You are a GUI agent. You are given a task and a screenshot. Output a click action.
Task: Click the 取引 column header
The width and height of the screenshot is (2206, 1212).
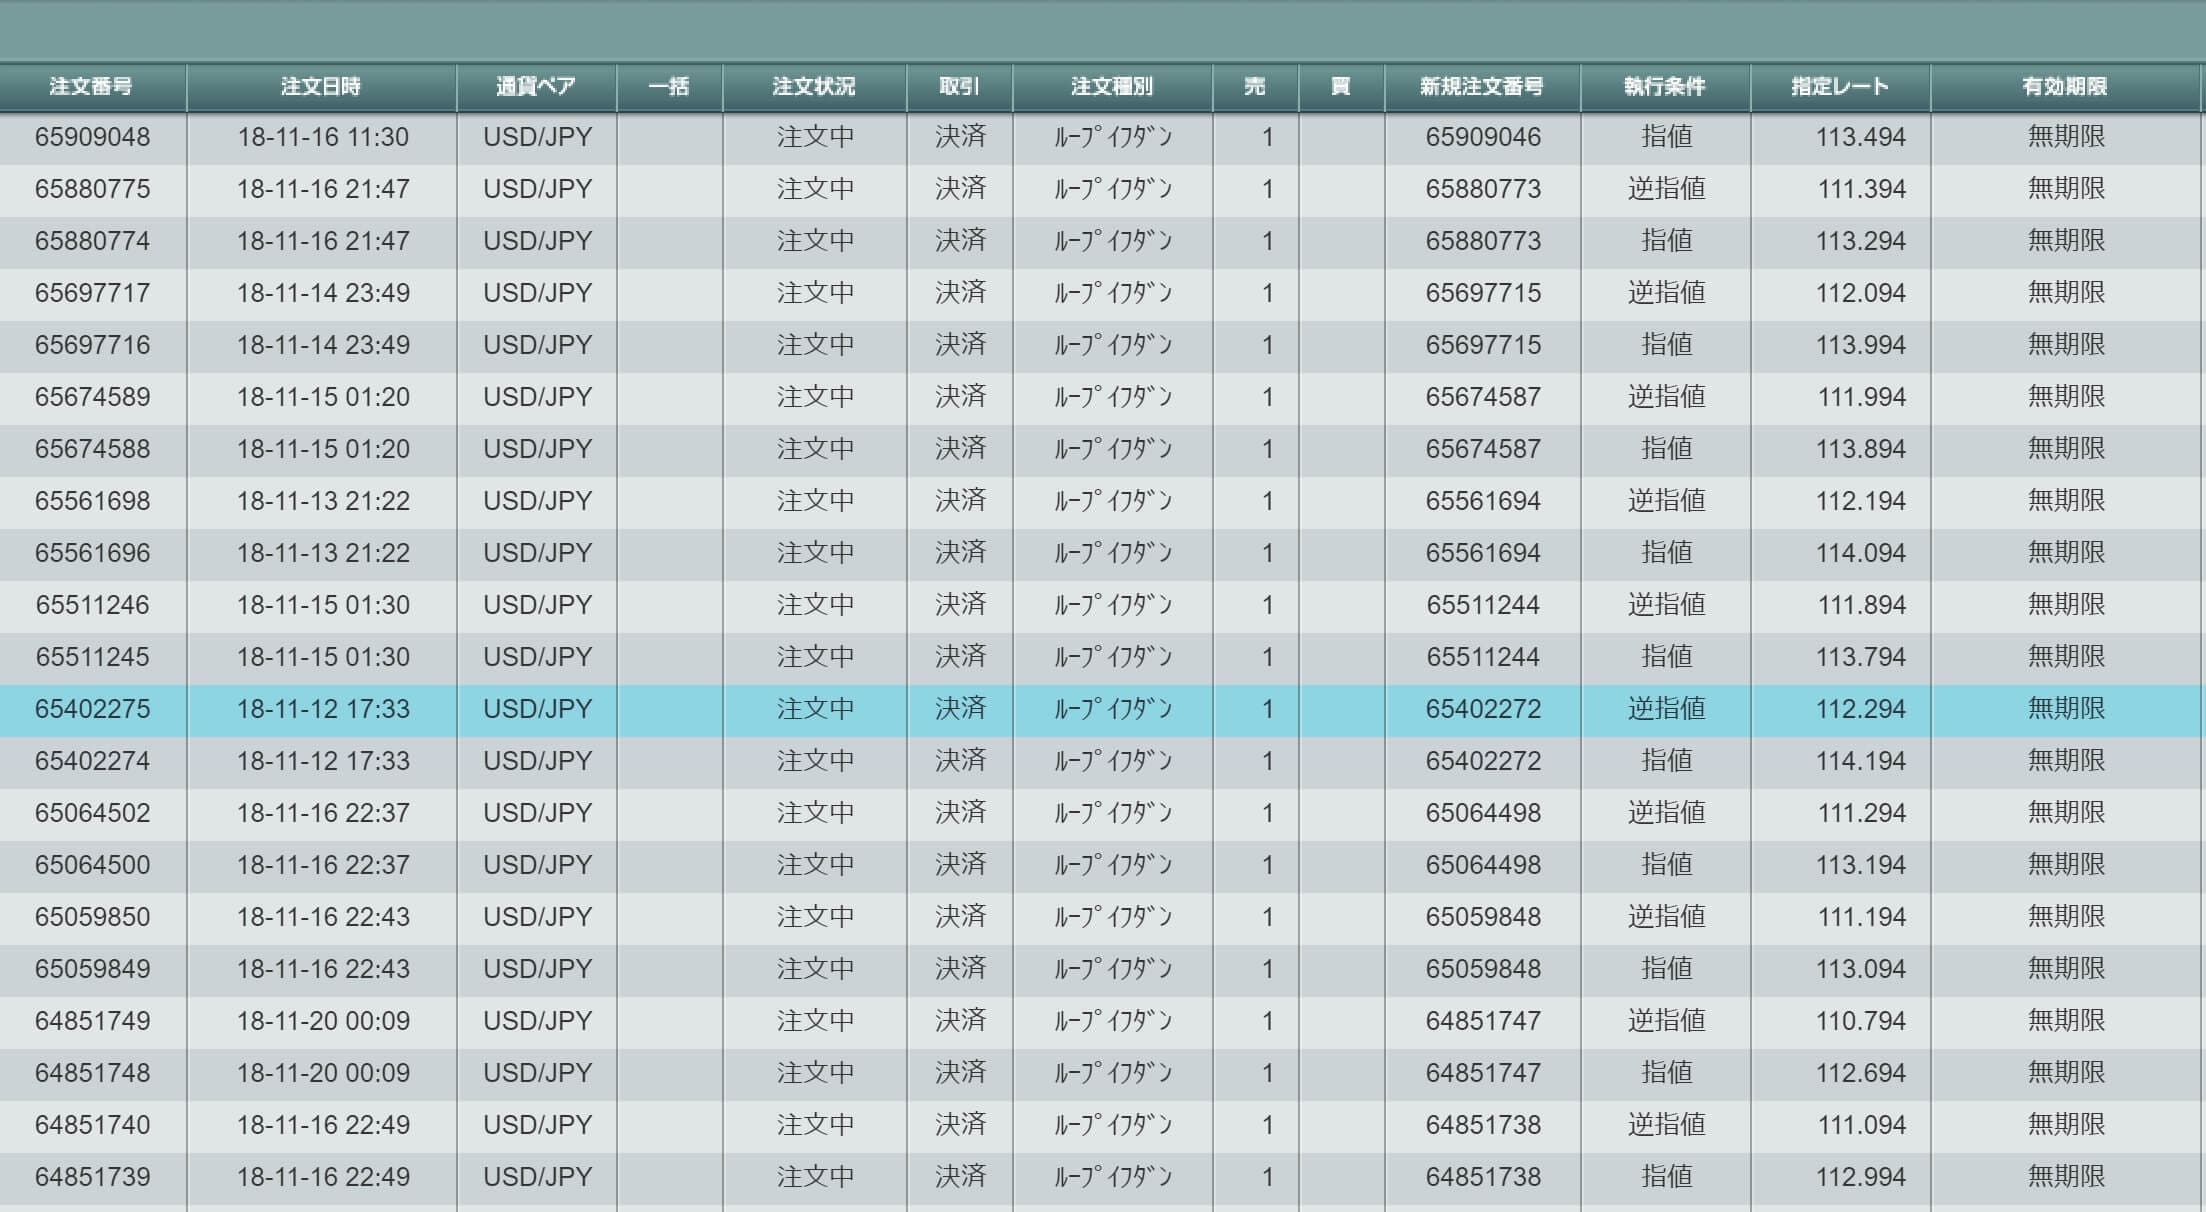pos(959,87)
